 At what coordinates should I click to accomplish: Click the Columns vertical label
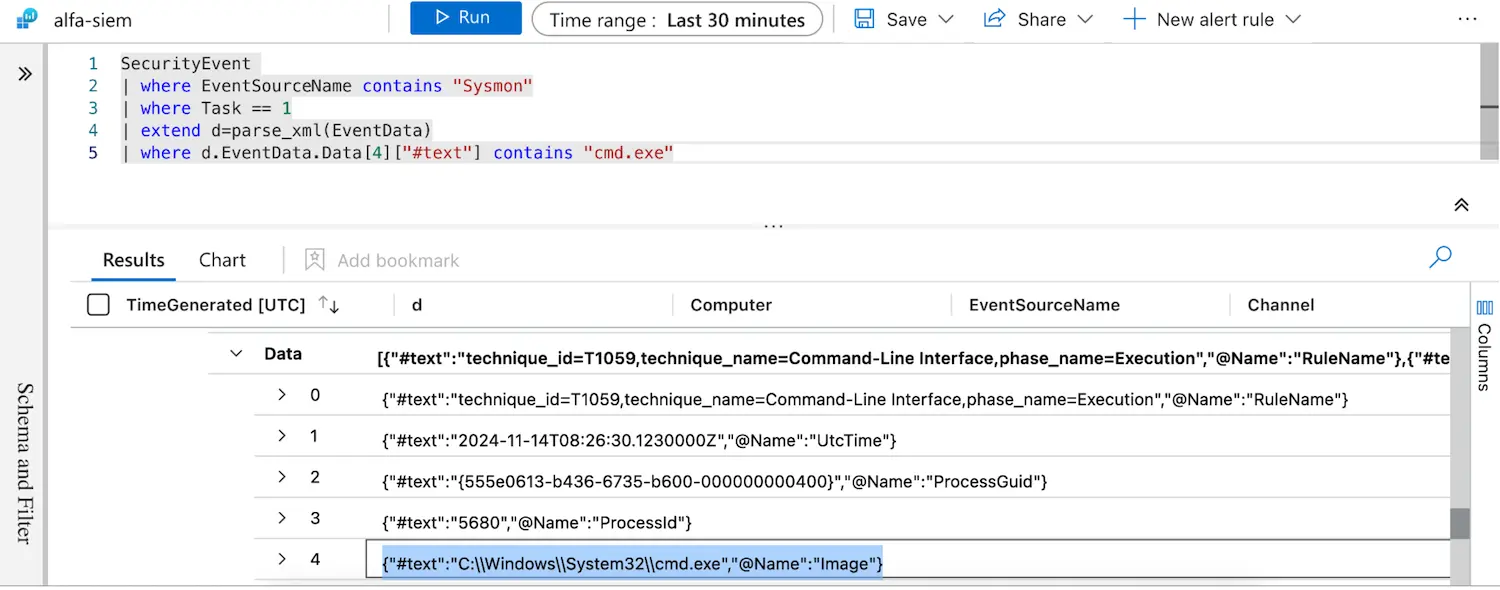[1484, 357]
